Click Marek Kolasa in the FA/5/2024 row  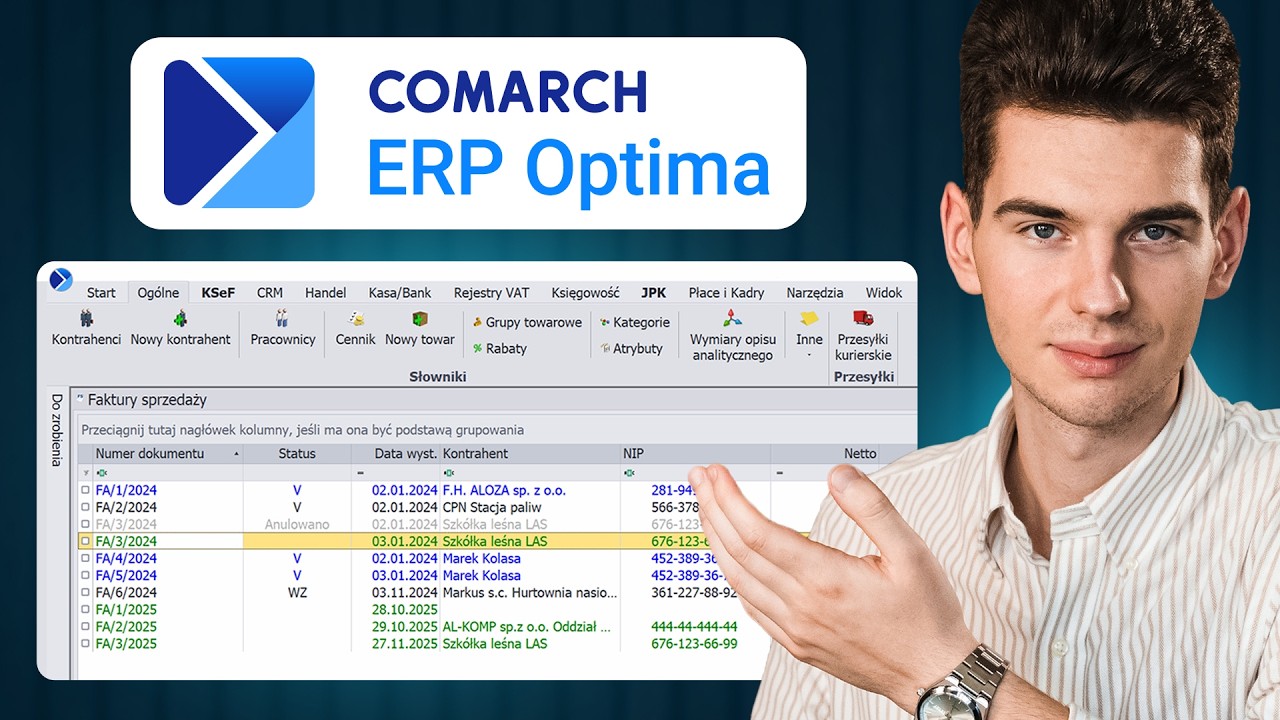pos(481,576)
